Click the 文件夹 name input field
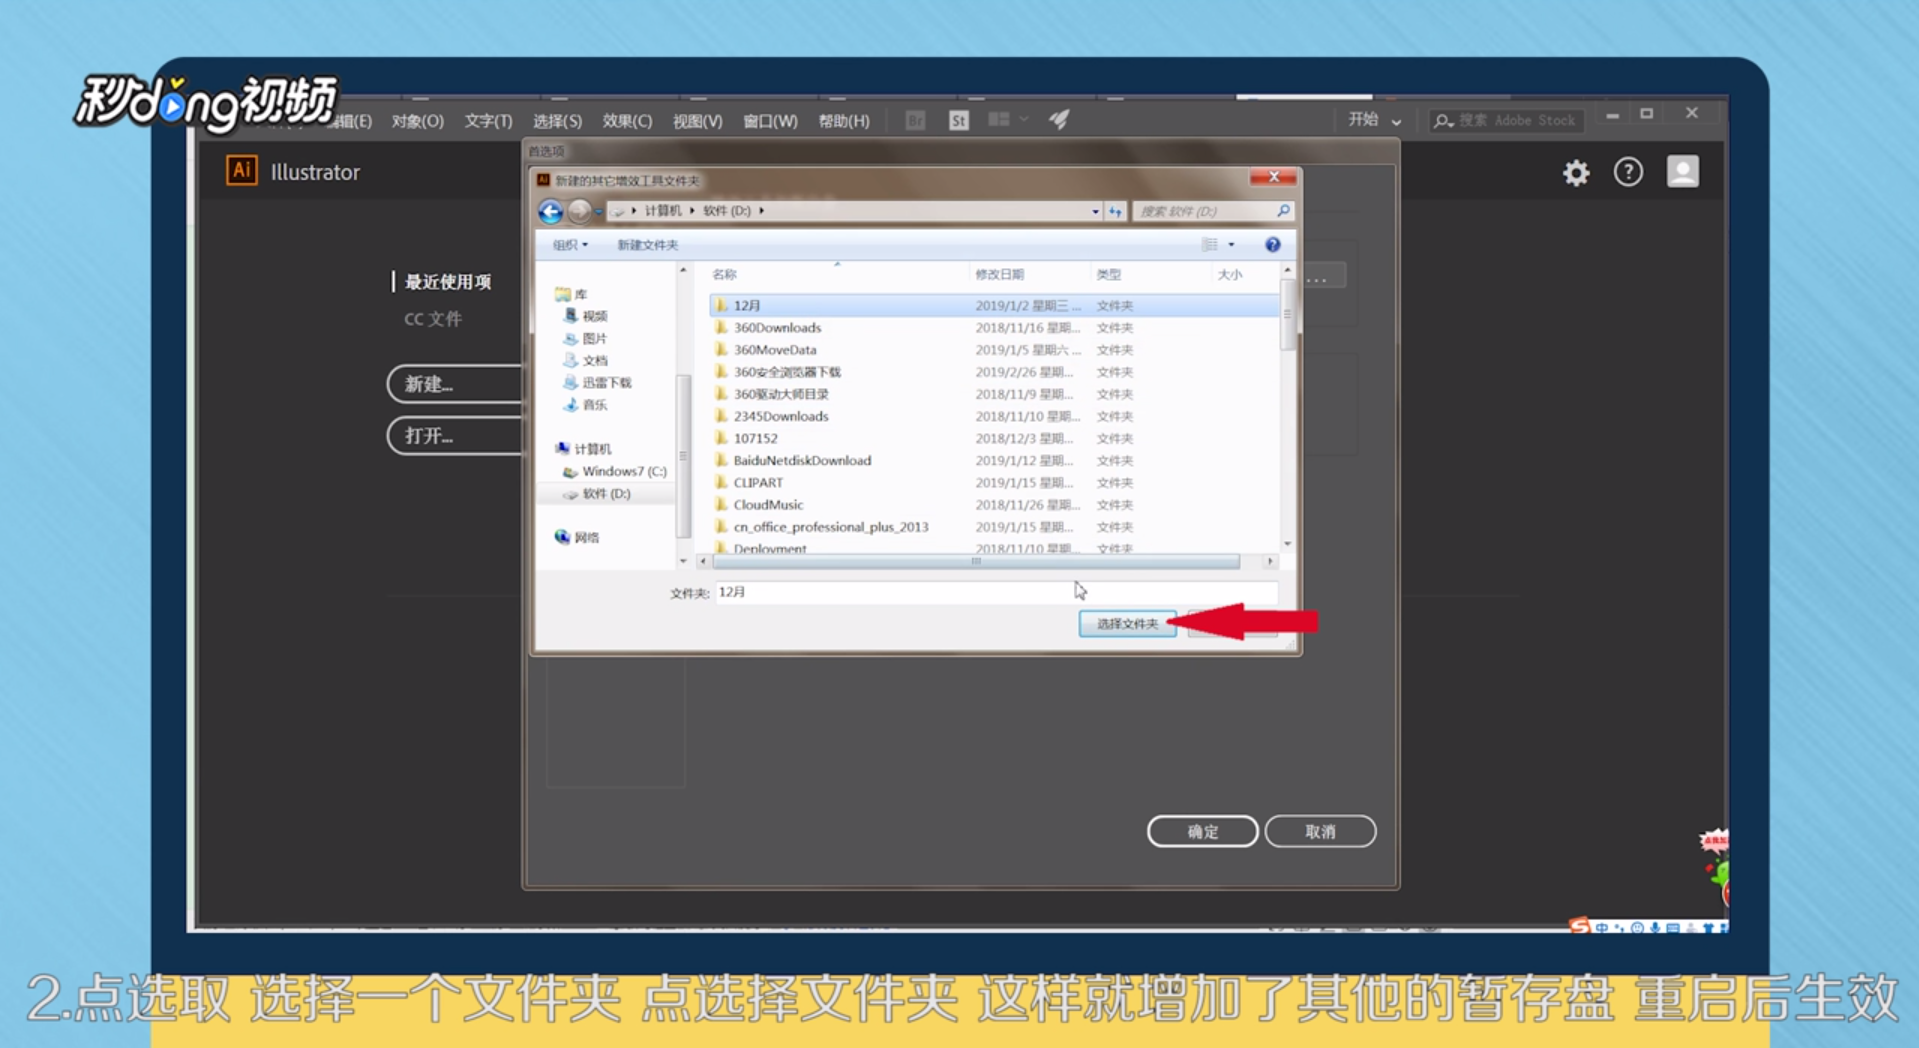The width and height of the screenshot is (1919, 1048). 995,592
